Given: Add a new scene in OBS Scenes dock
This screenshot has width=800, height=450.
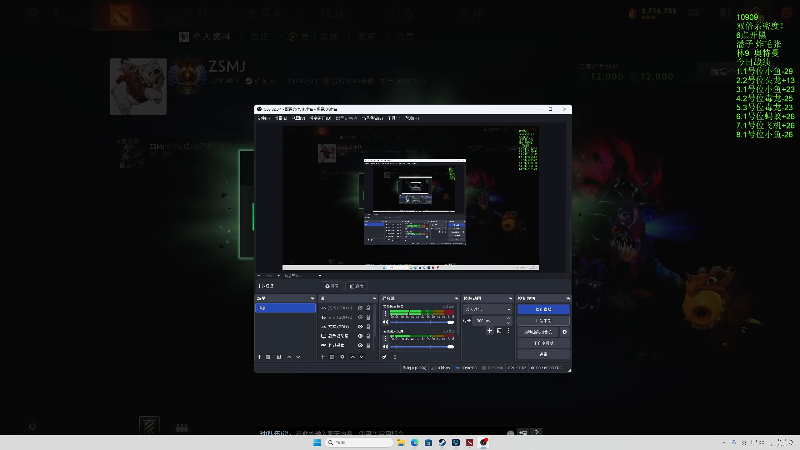Looking at the screenshot, I should [x=259, y=357].
